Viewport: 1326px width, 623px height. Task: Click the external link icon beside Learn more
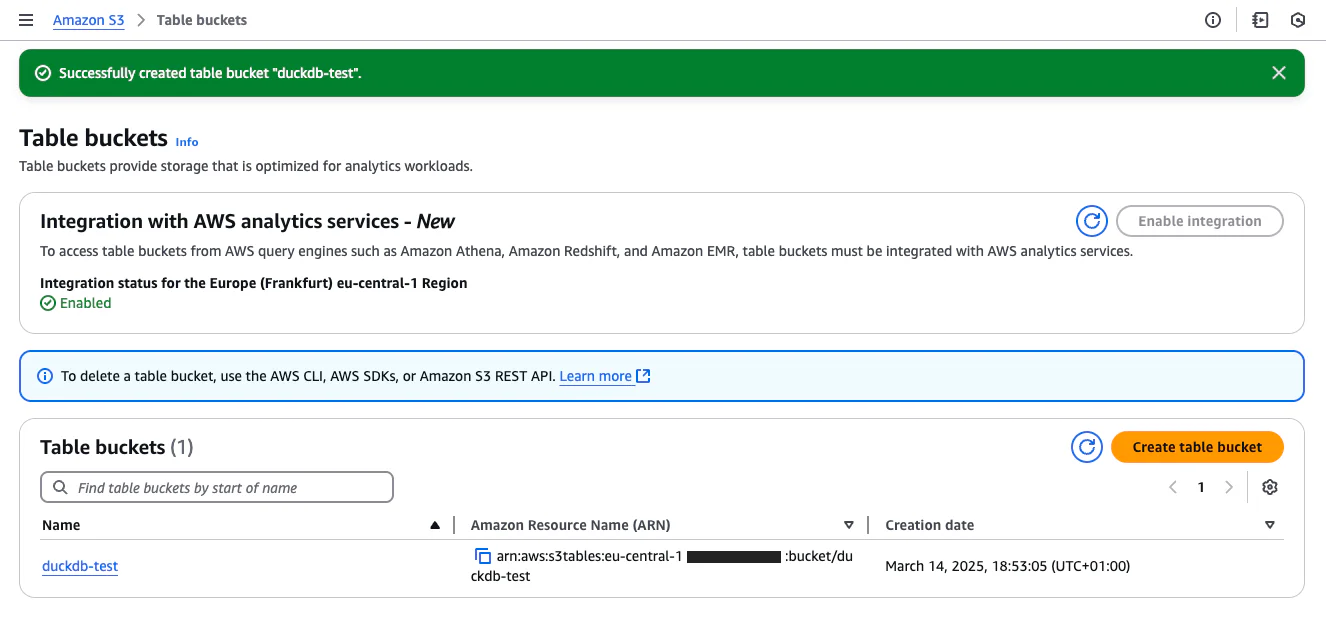pyautogui.click(x=644, y=376)
